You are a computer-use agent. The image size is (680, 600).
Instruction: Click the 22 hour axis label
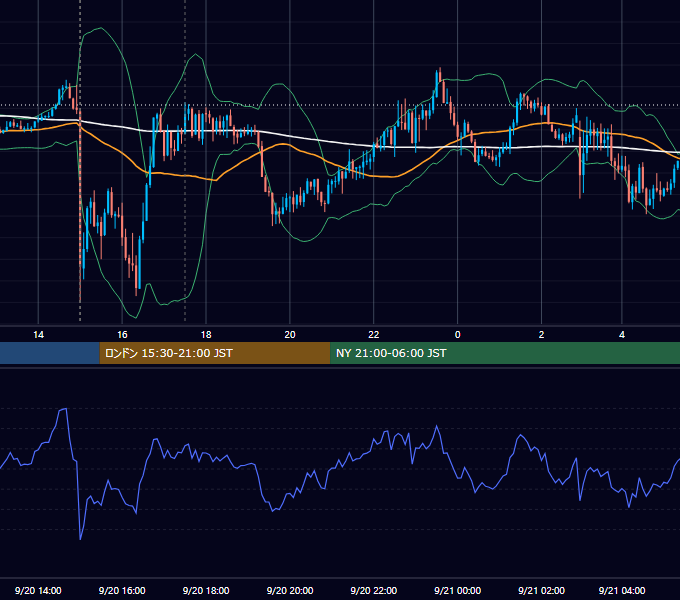(373, 335)
